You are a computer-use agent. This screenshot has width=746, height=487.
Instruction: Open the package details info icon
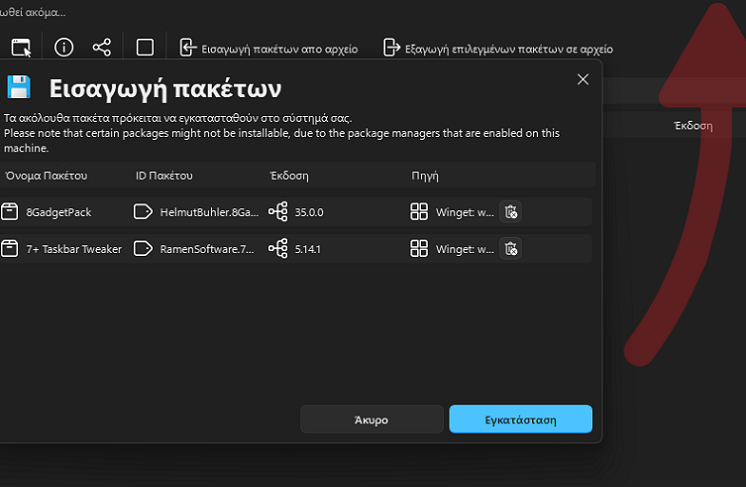pyautogui.click(x=64, y=48)
